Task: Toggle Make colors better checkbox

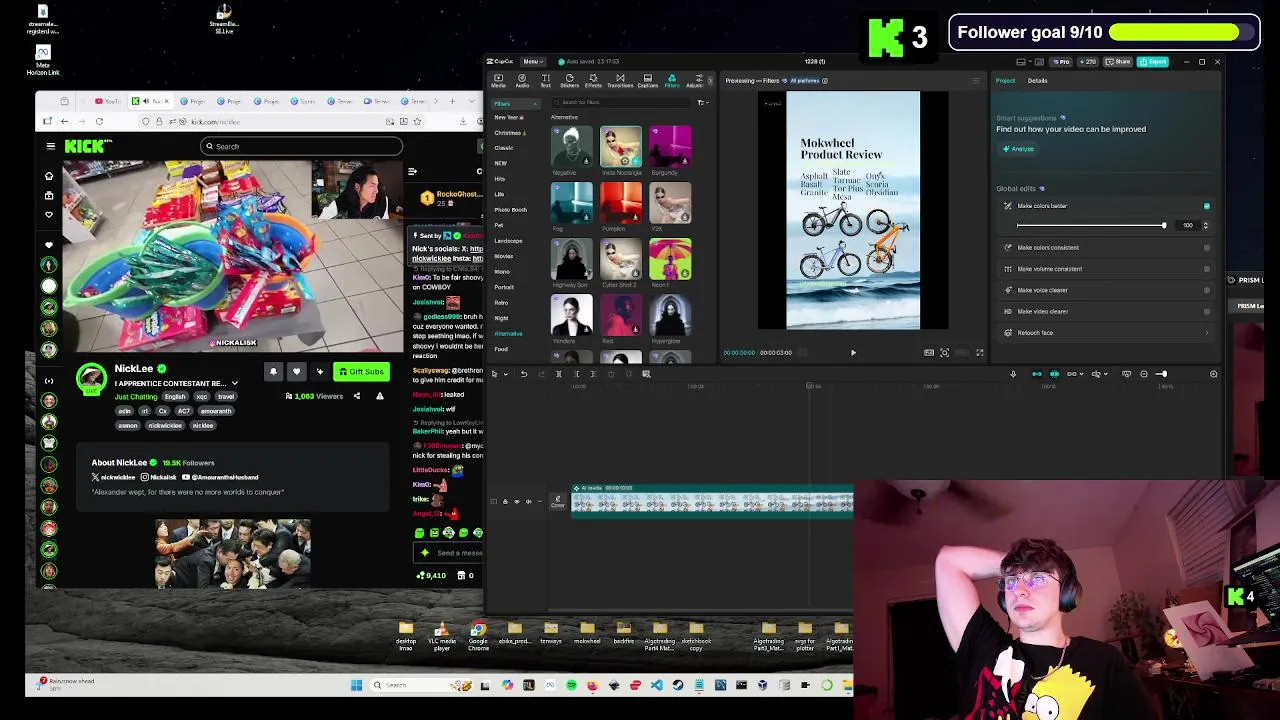Action: [x=1206, y=206]
